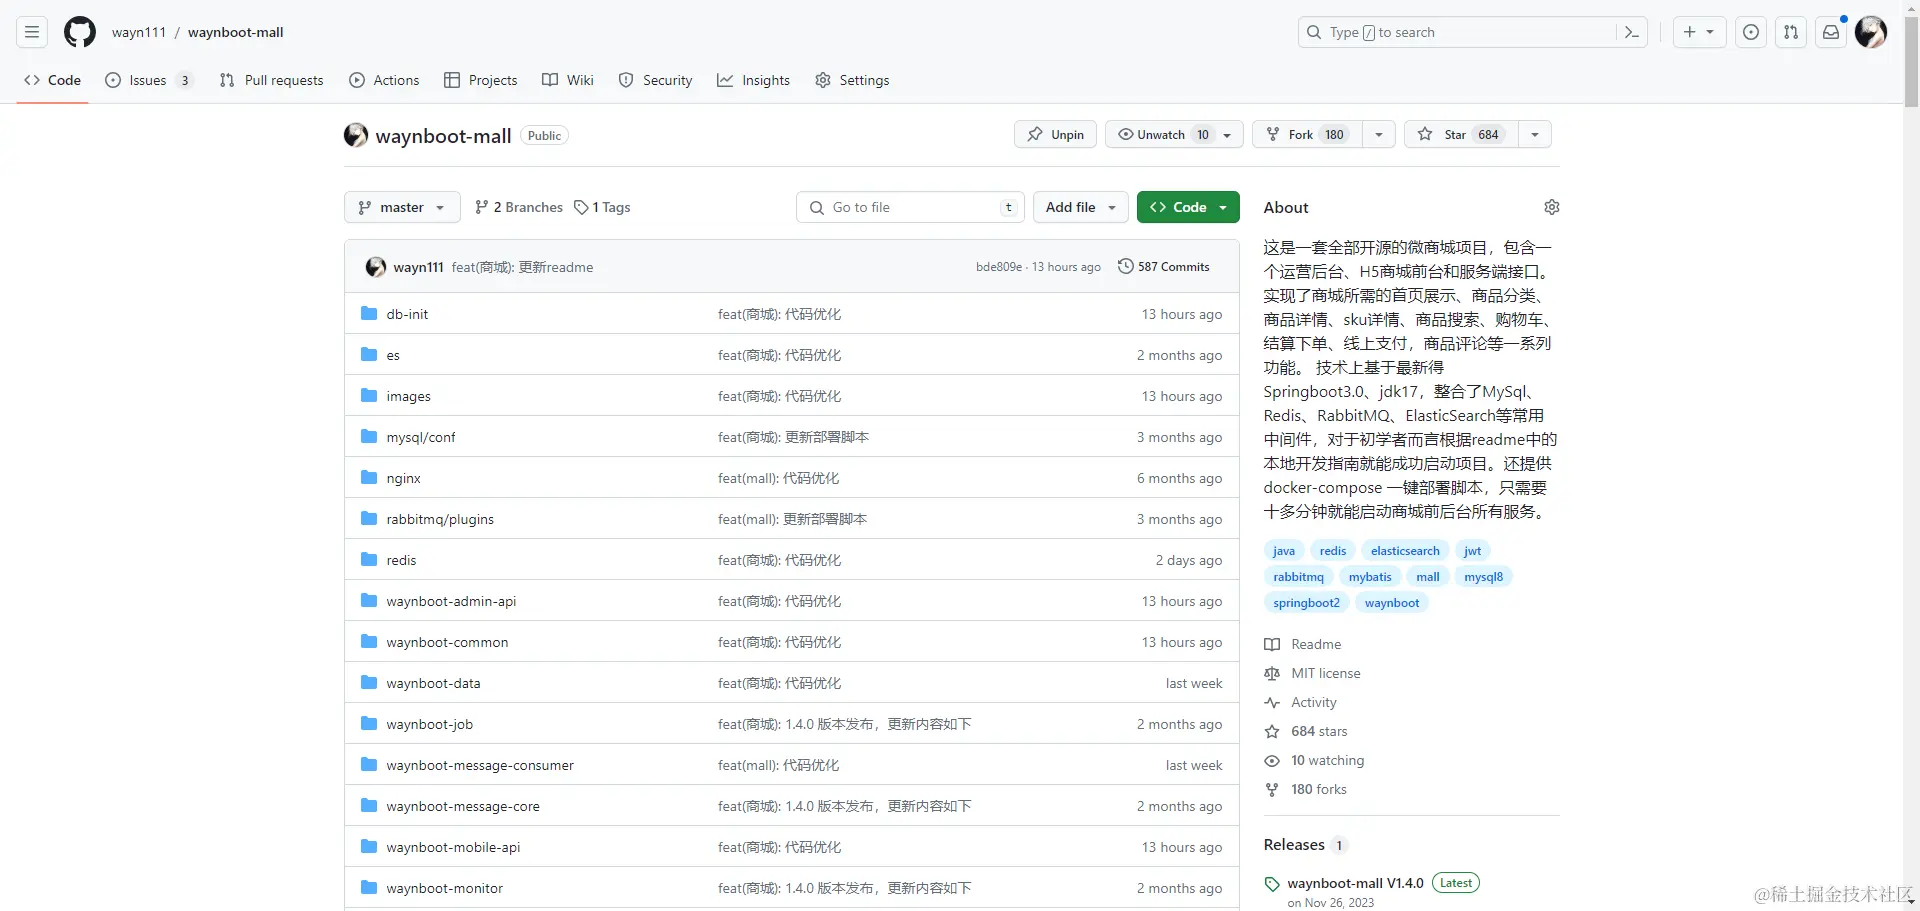Open the create new plus dropdown
Image resolution: width=1920 pixels, height=911 pixels.
tap(1699, 32)
